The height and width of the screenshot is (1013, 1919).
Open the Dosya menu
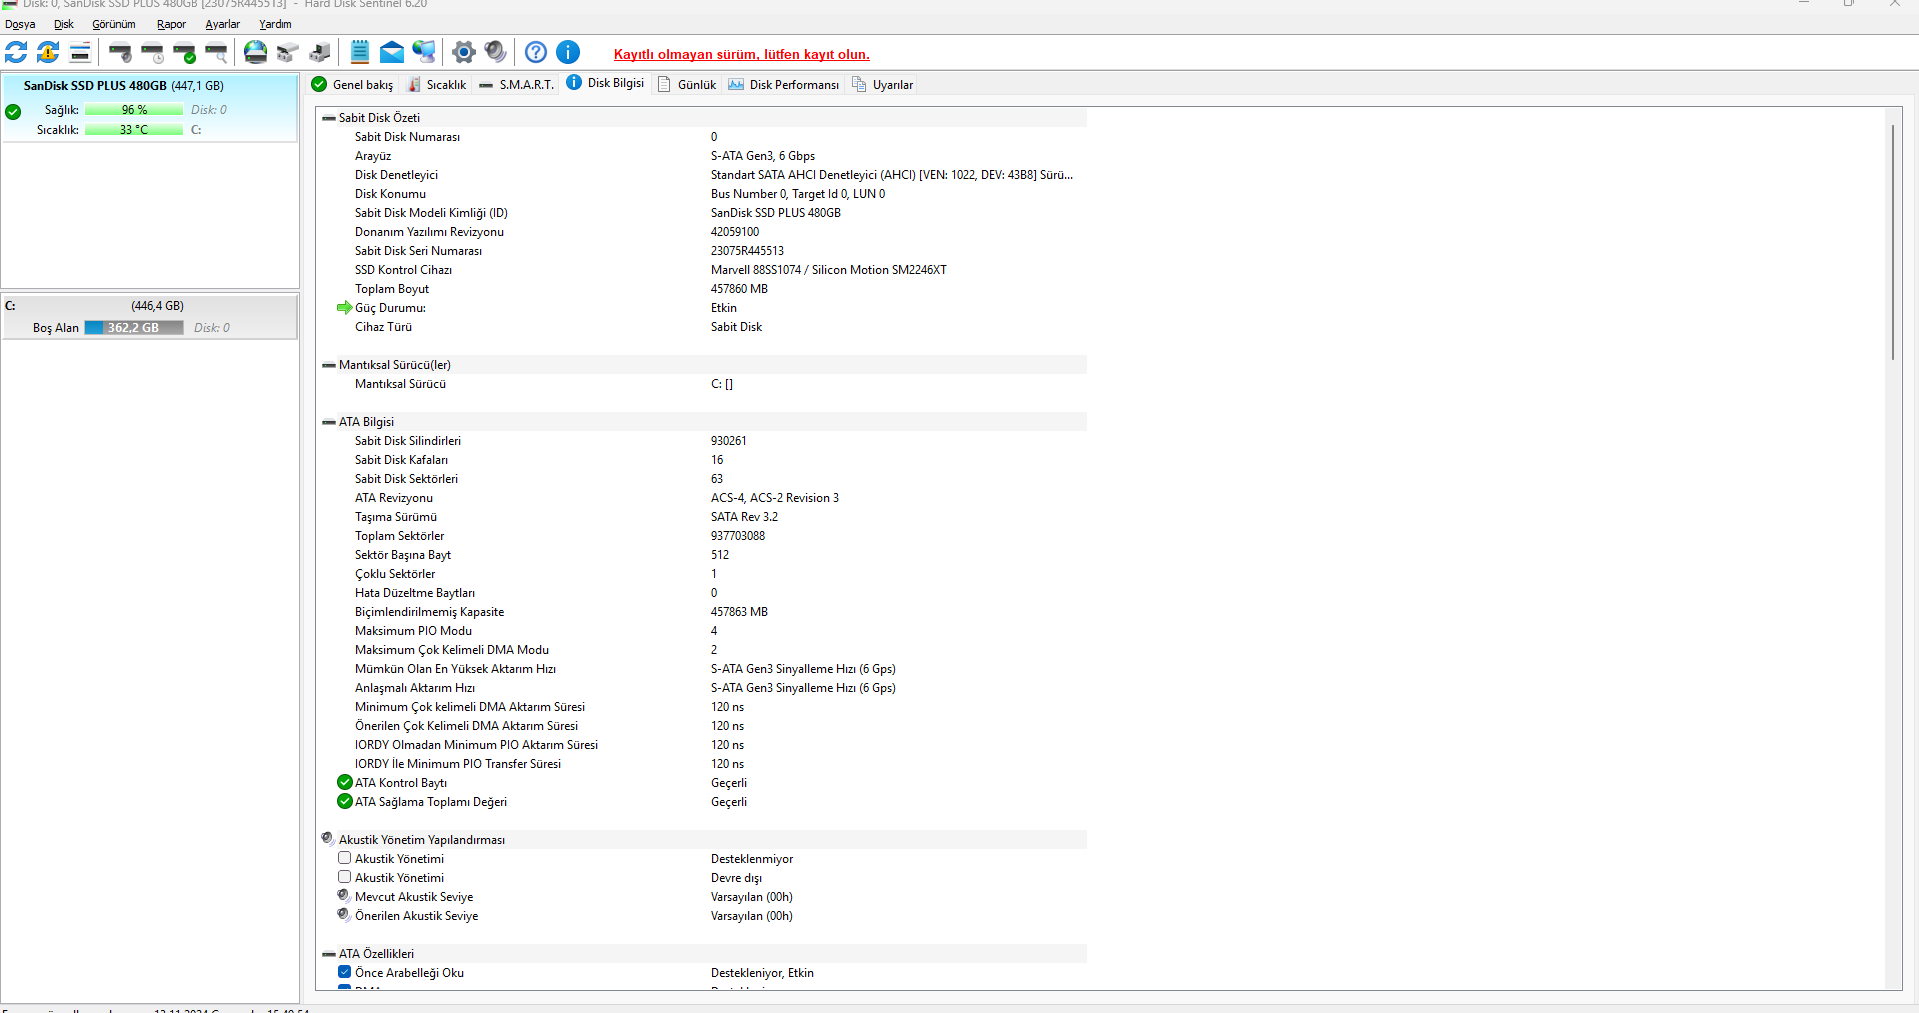(x=20, y=24)
